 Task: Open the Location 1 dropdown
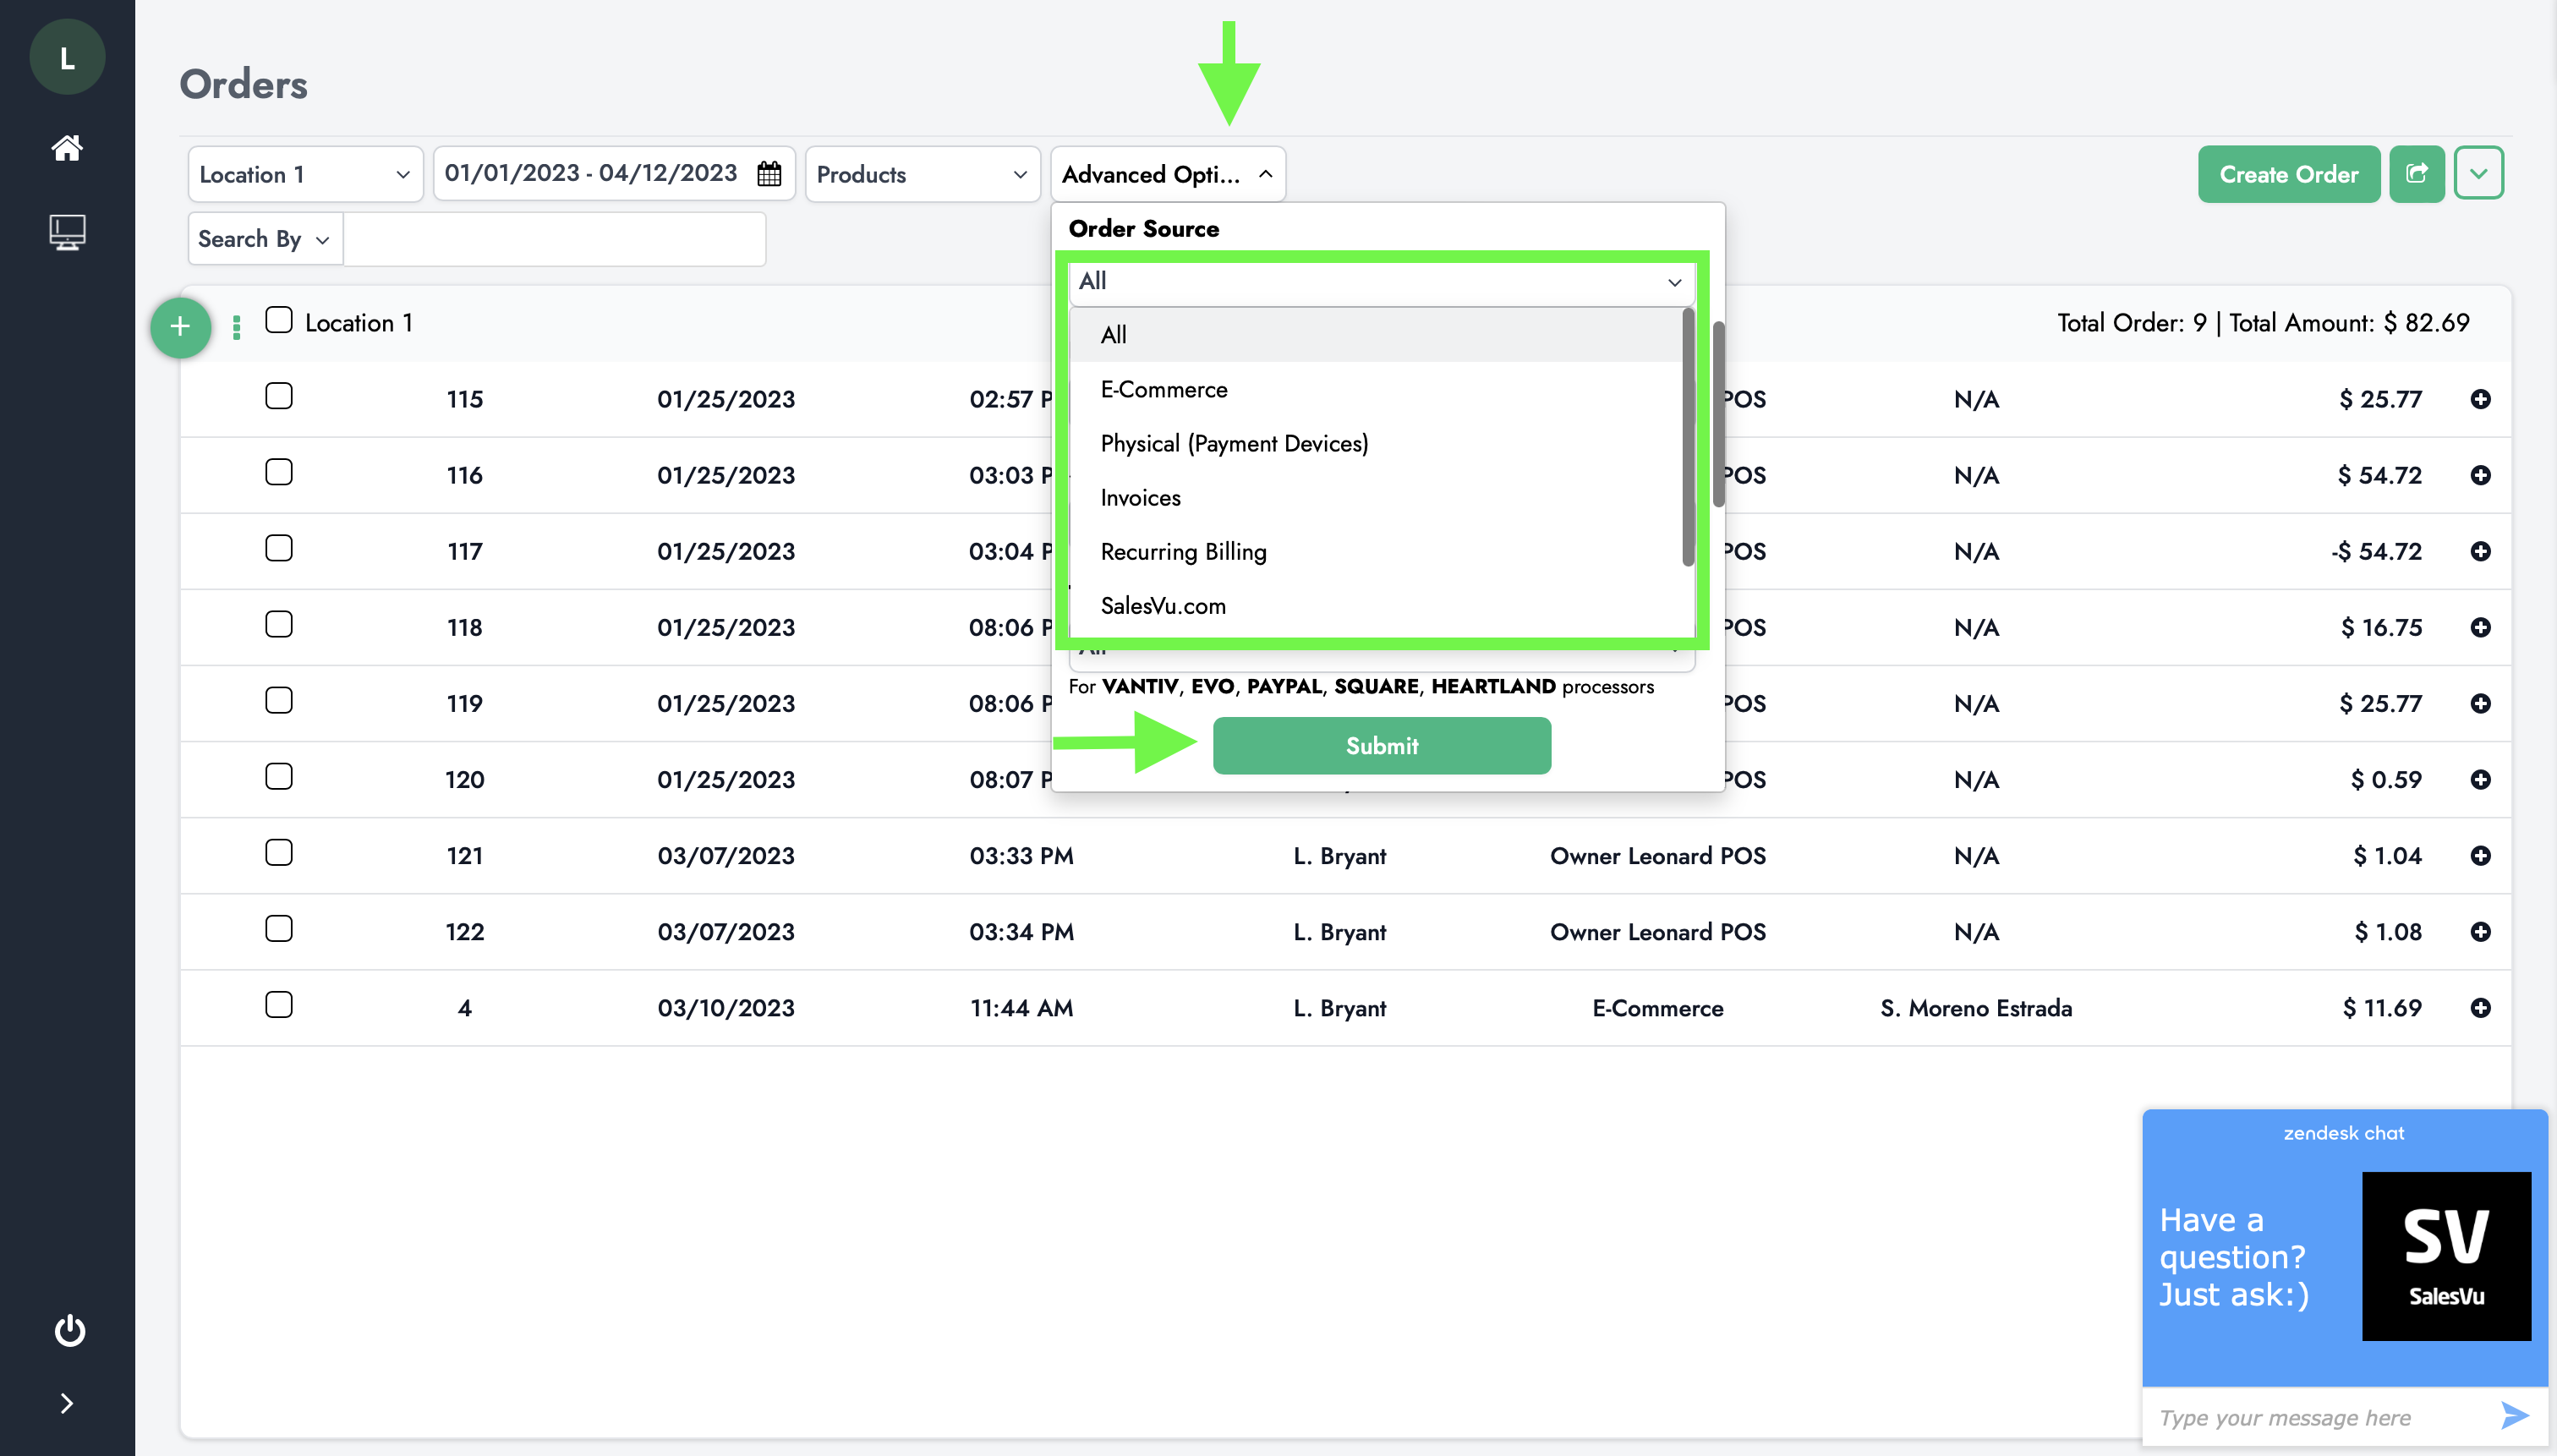pos(305,174)
